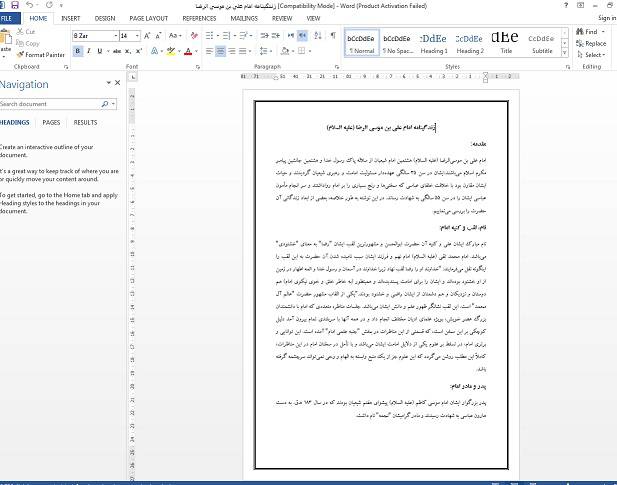Apply strikethrough with the abc icon
This screenshot has width=617, height=485.
click(117, 51)
